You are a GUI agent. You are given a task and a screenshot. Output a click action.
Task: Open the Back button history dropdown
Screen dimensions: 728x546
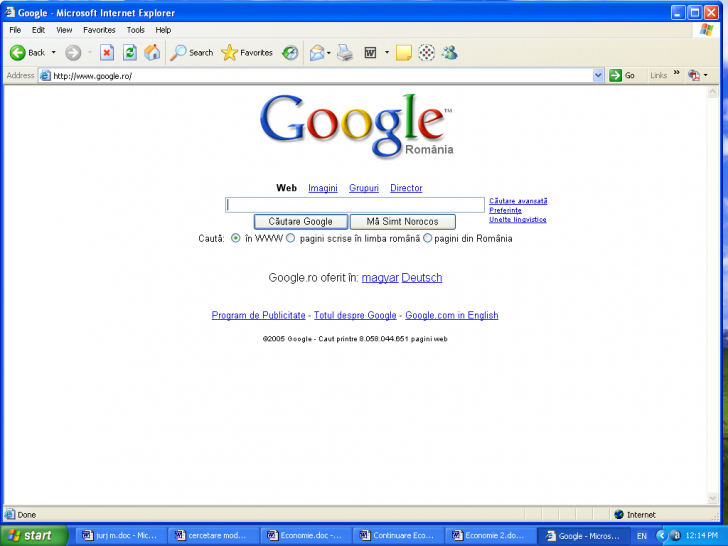pos(53,52)
